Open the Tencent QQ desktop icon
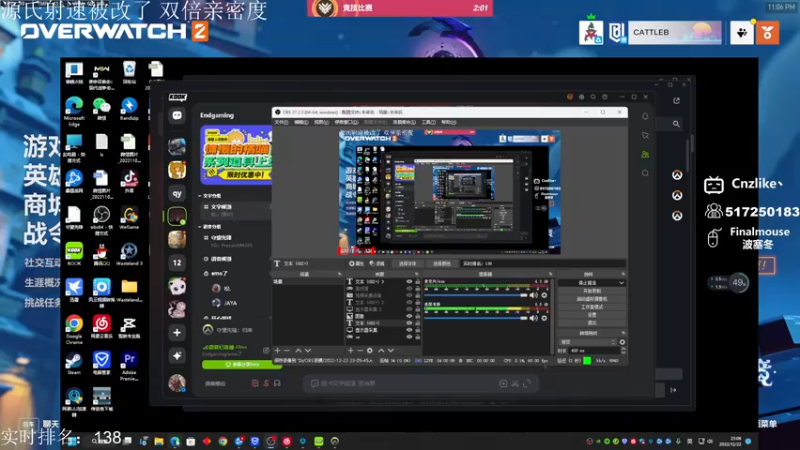The height and width of the screenshot is (450, 800). pos(101,254)
